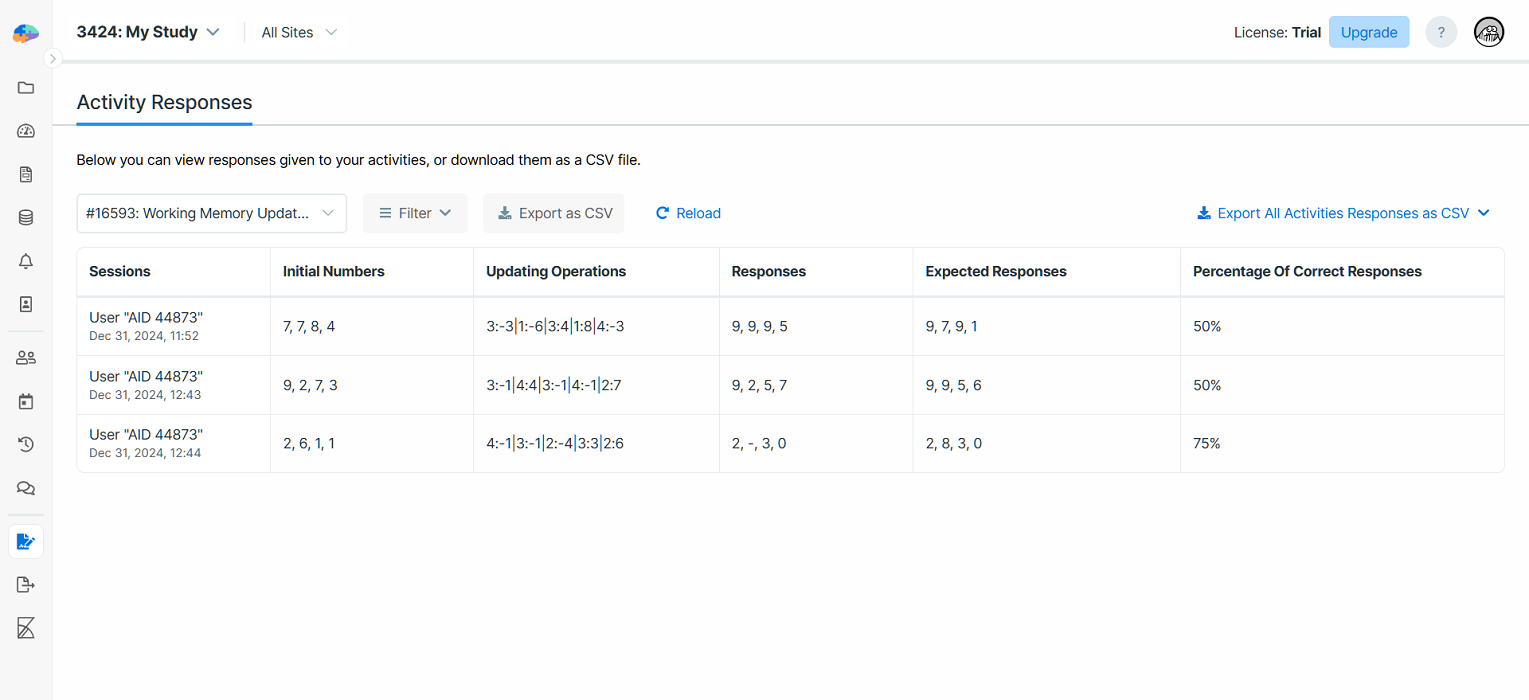Viewport: 1529px width, 700px height.
Task: Open the calendar icon in the sidebar
Action: pyautogui.click(x=26, y=401)
